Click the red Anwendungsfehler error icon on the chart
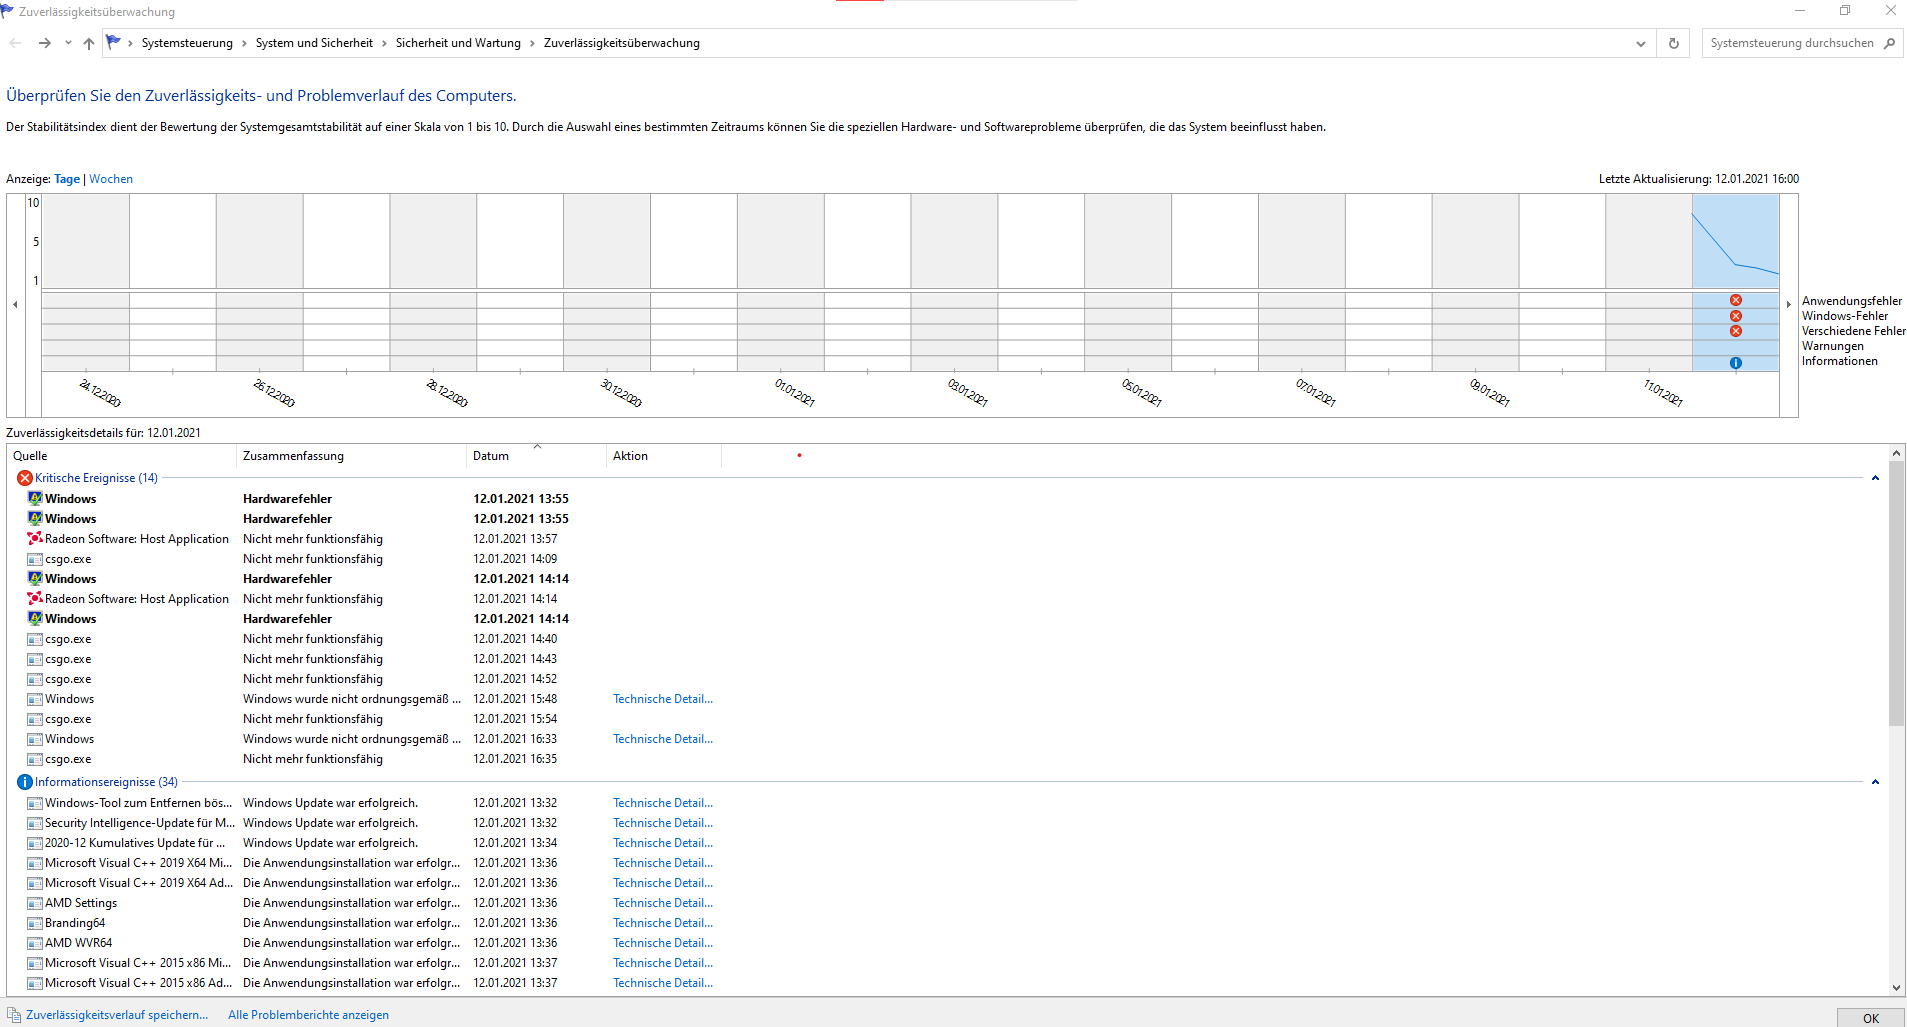This screenshot has width=1907, height=1027. [x=1735, y=299]
